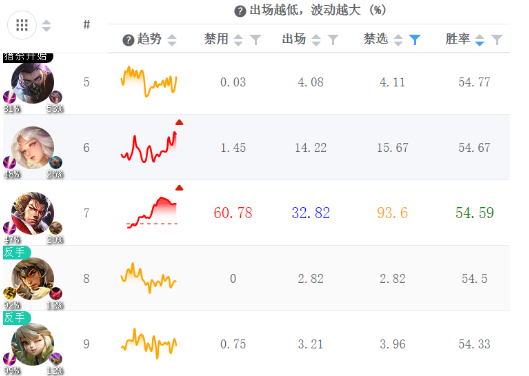529x376 pixels.
Task: Click red up-triangle on rank 7 trend
Action: pyautogui.click(x=179, y=188)
